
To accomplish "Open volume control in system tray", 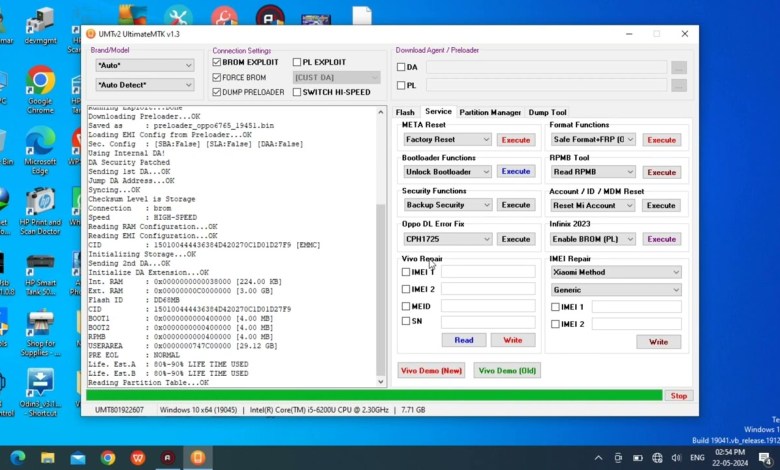I will (676, 458).
